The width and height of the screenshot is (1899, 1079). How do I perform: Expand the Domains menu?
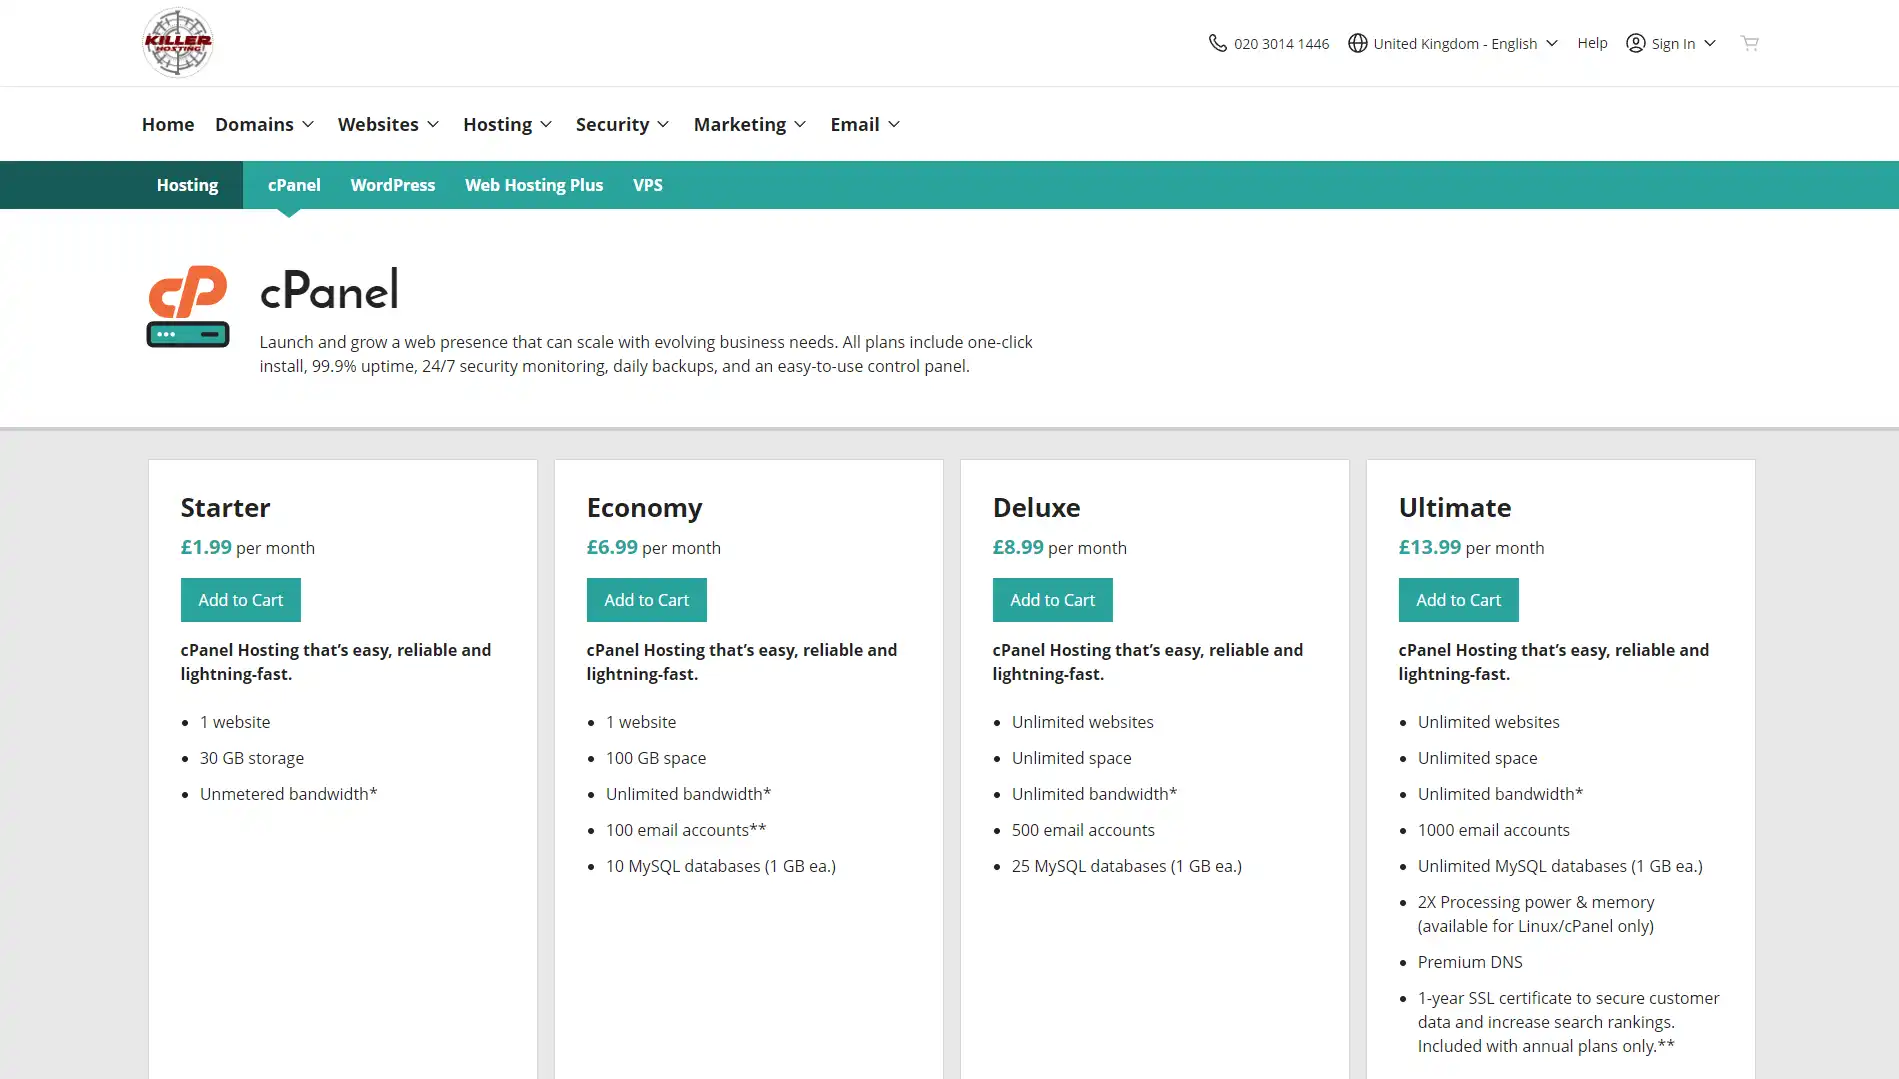[x=264, y=124]
